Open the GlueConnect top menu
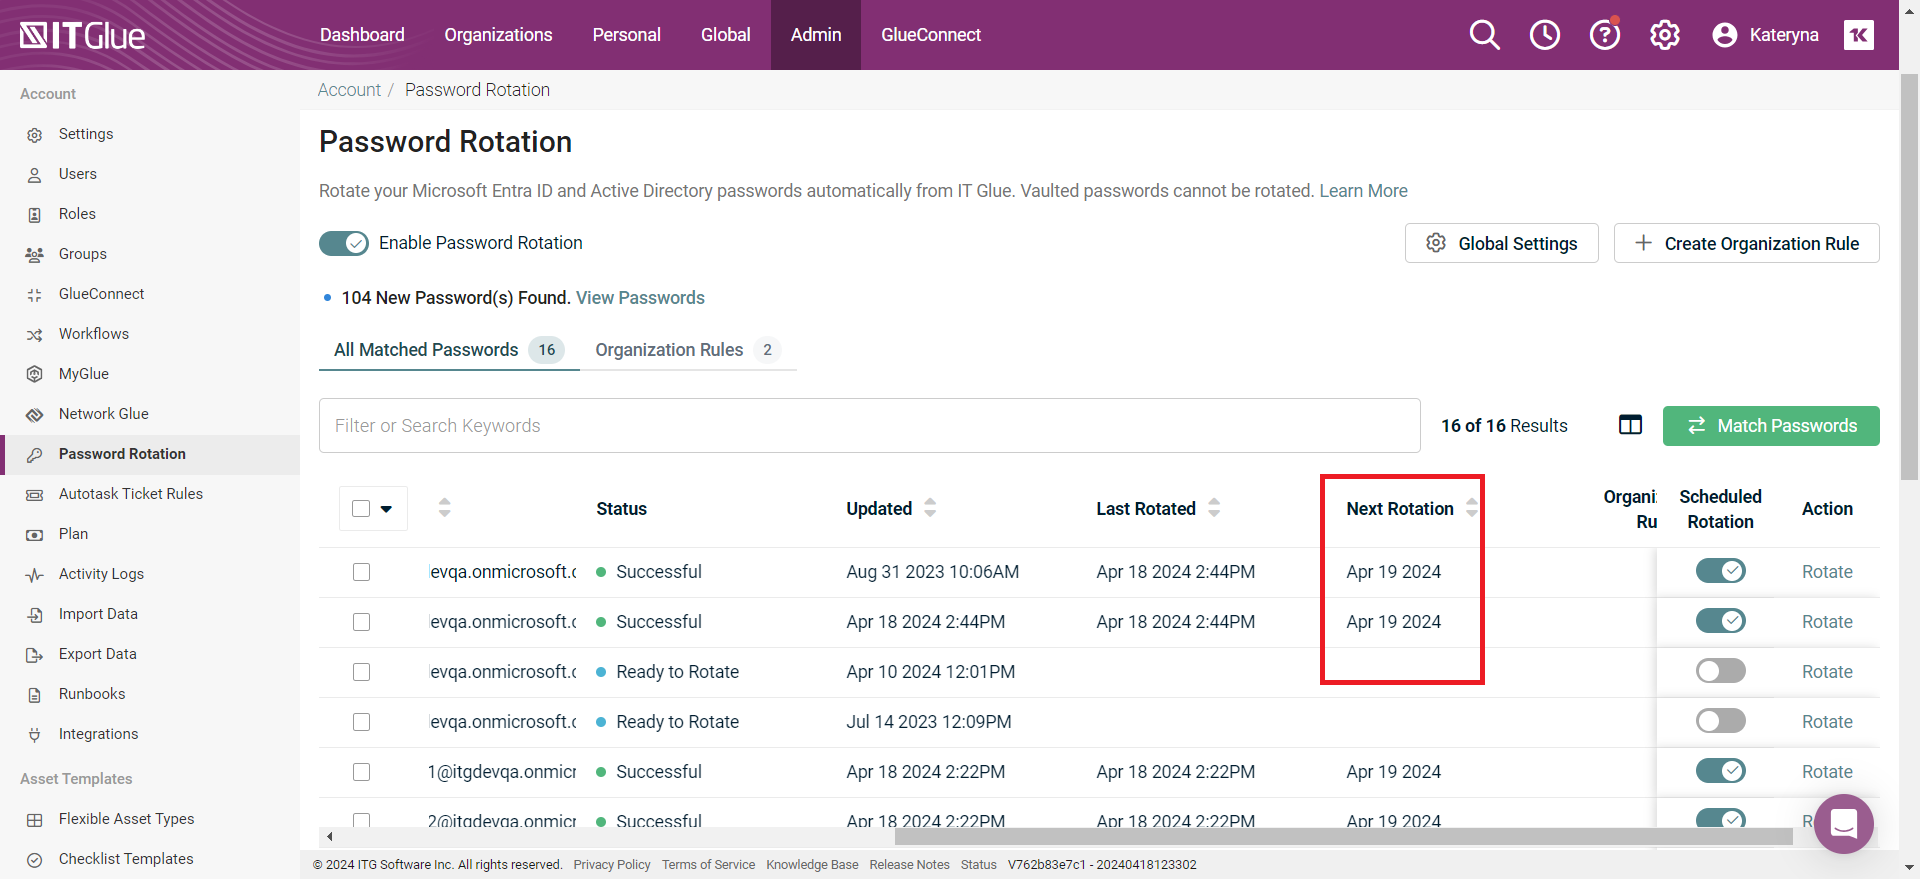The height and width of the screenshot is (879, 1920). 930,35
